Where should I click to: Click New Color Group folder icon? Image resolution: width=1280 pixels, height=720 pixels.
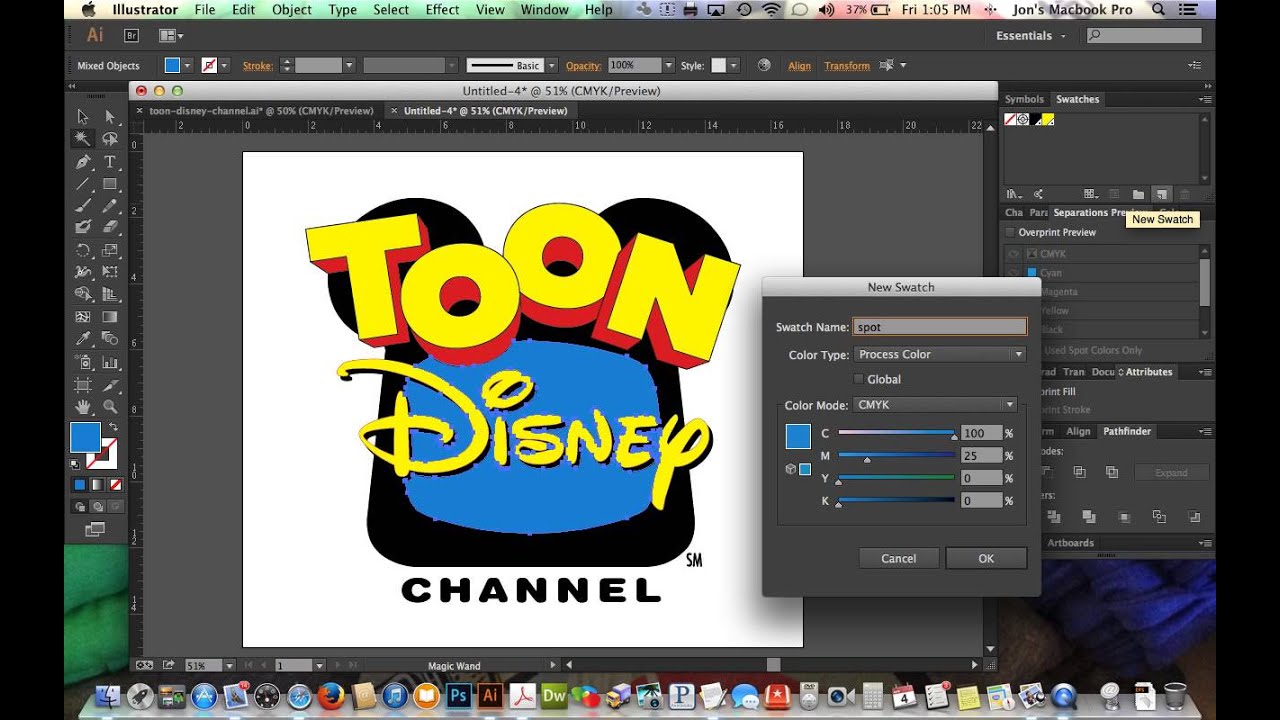coord(1138,194)
